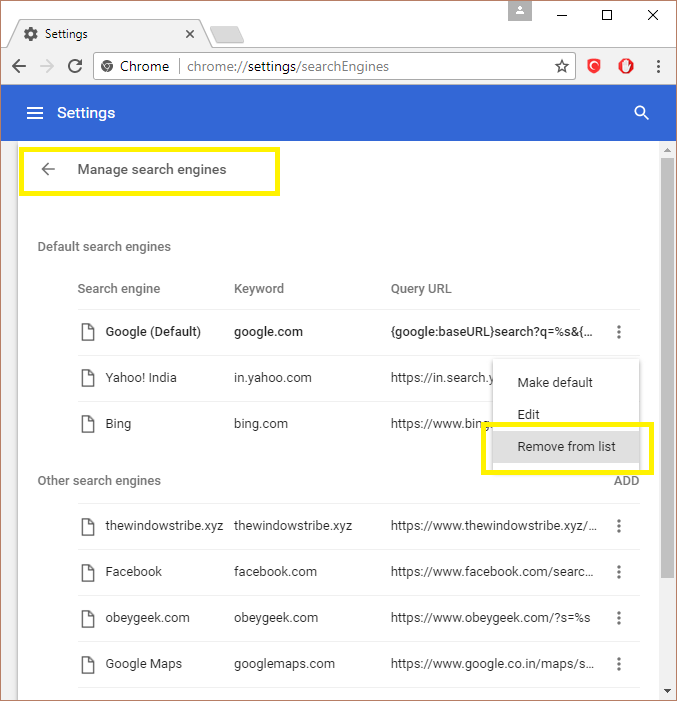Click the Default search engines heading
The width and height of the screenshot is (677, 701).
(104, 247)
